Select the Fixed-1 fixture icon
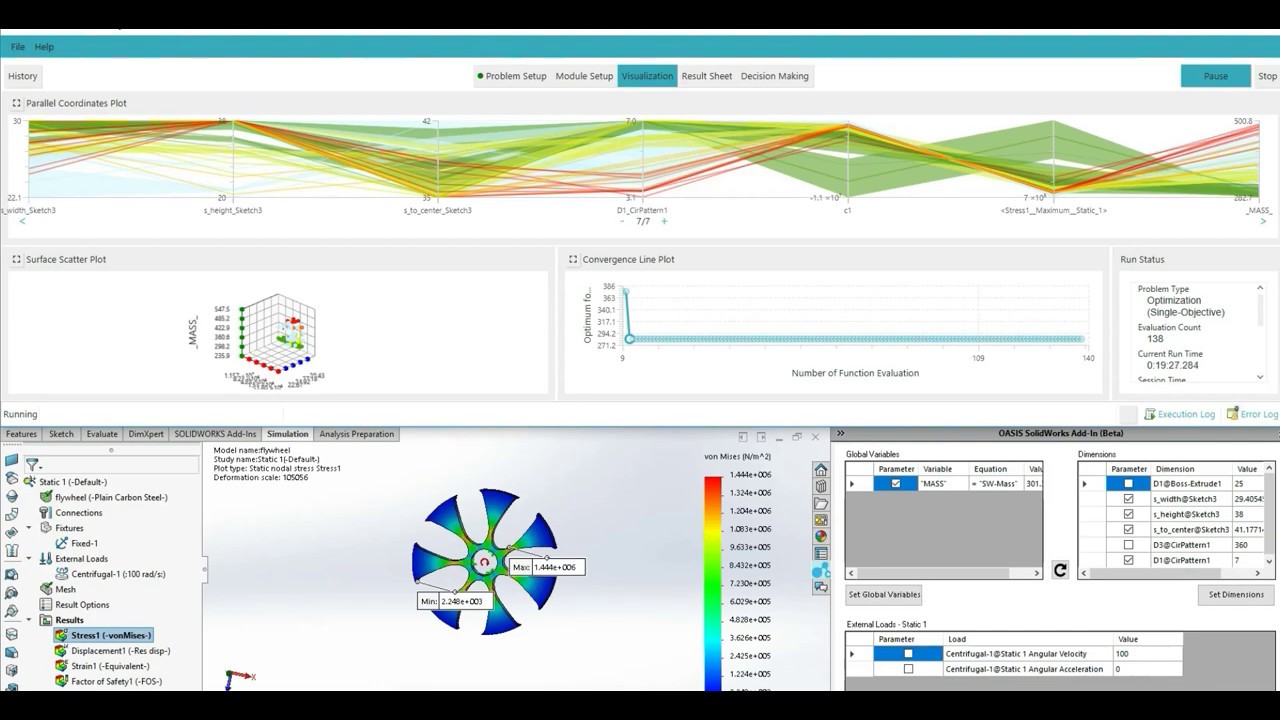The width and height of the screenshot is (1280, 720). 62,543
